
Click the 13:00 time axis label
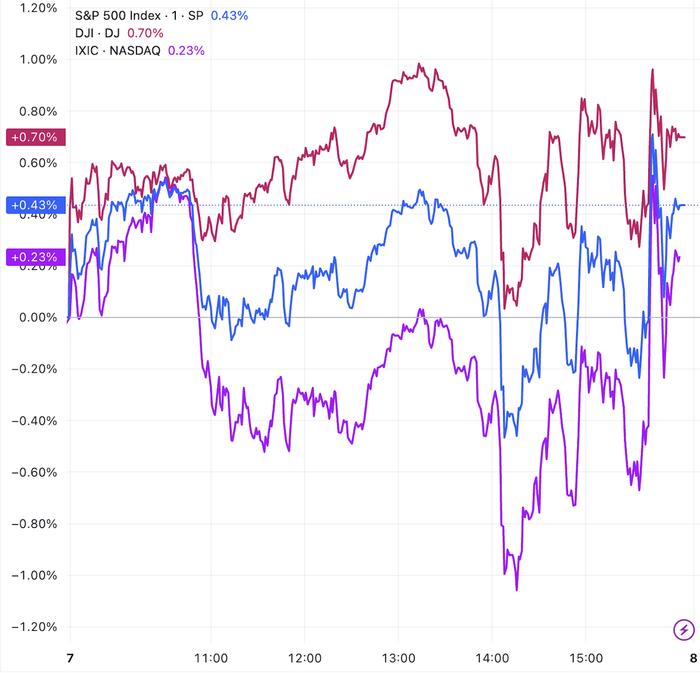[398, 658]
